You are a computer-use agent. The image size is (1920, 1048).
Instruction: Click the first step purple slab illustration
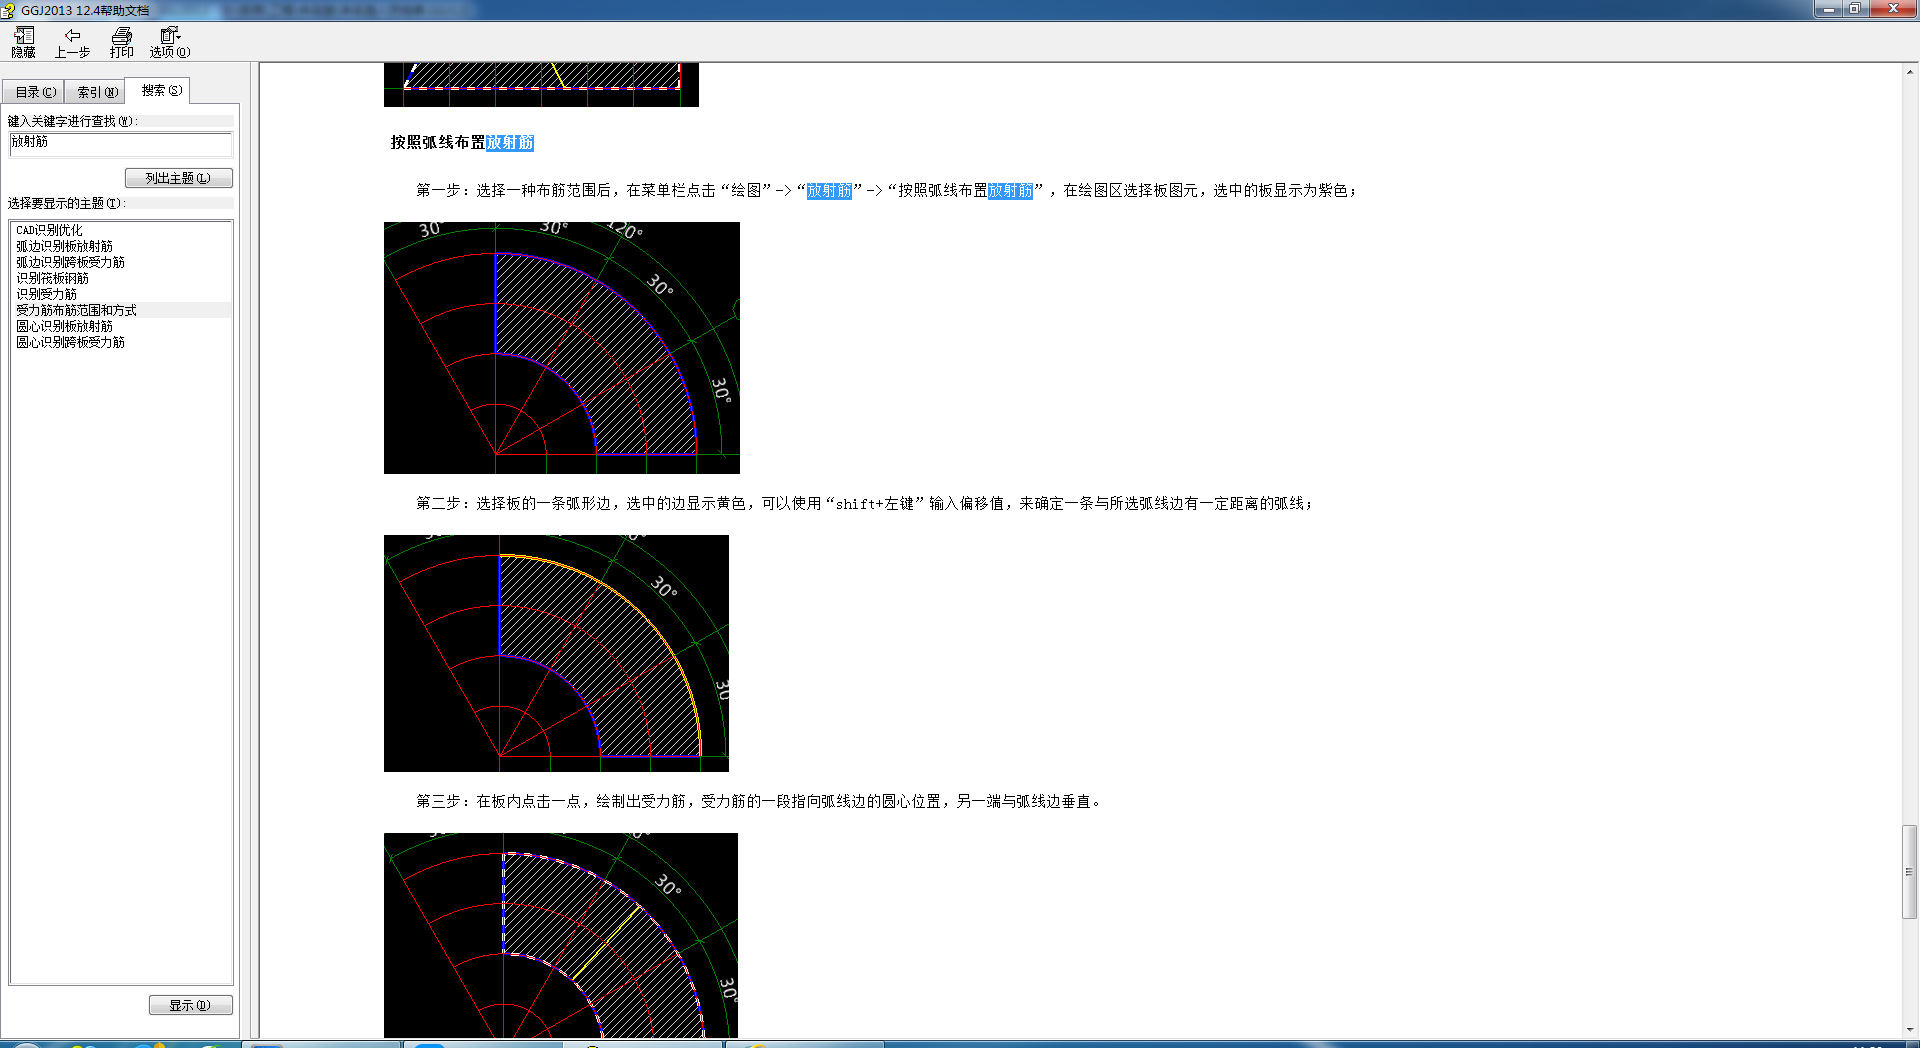(562, 348)
